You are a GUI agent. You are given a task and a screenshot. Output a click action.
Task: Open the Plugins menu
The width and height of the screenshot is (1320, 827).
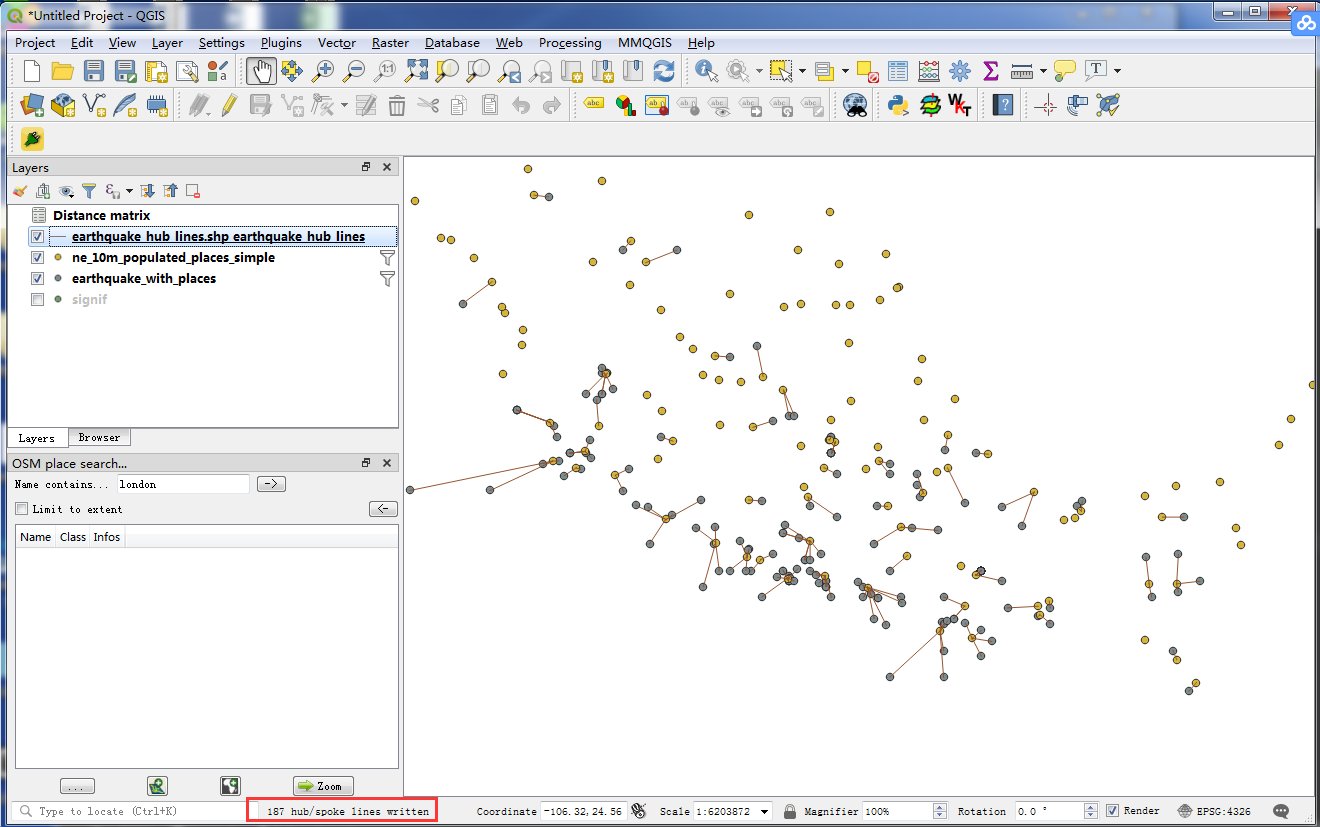[x=281, y=43]
